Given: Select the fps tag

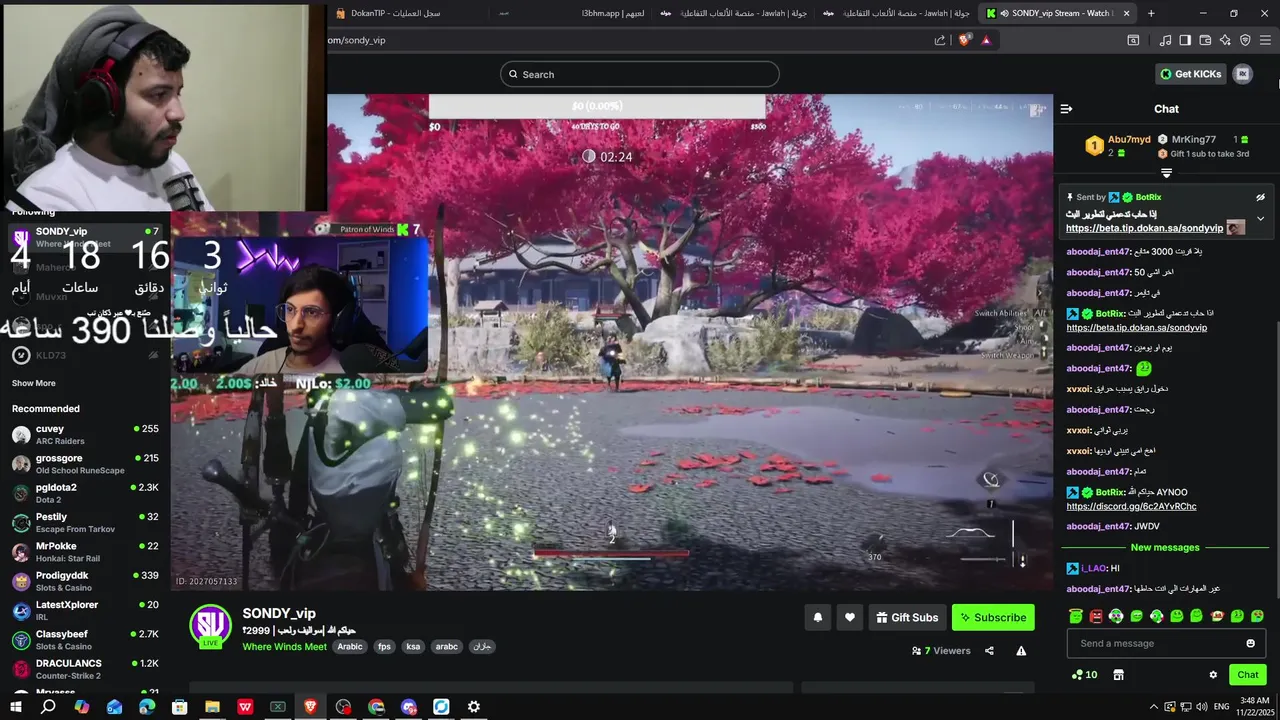Looking at the screenshot, I should point(384,647).
